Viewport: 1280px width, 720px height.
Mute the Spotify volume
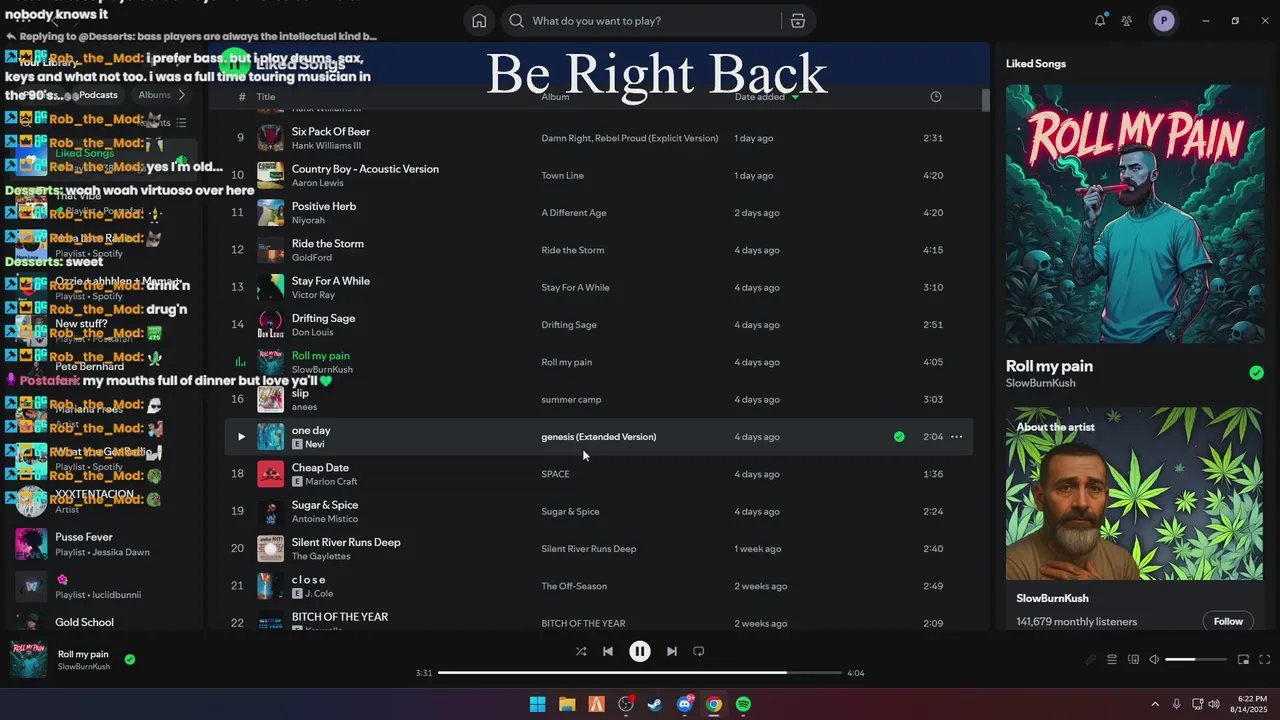click(x=1154, y=660)
